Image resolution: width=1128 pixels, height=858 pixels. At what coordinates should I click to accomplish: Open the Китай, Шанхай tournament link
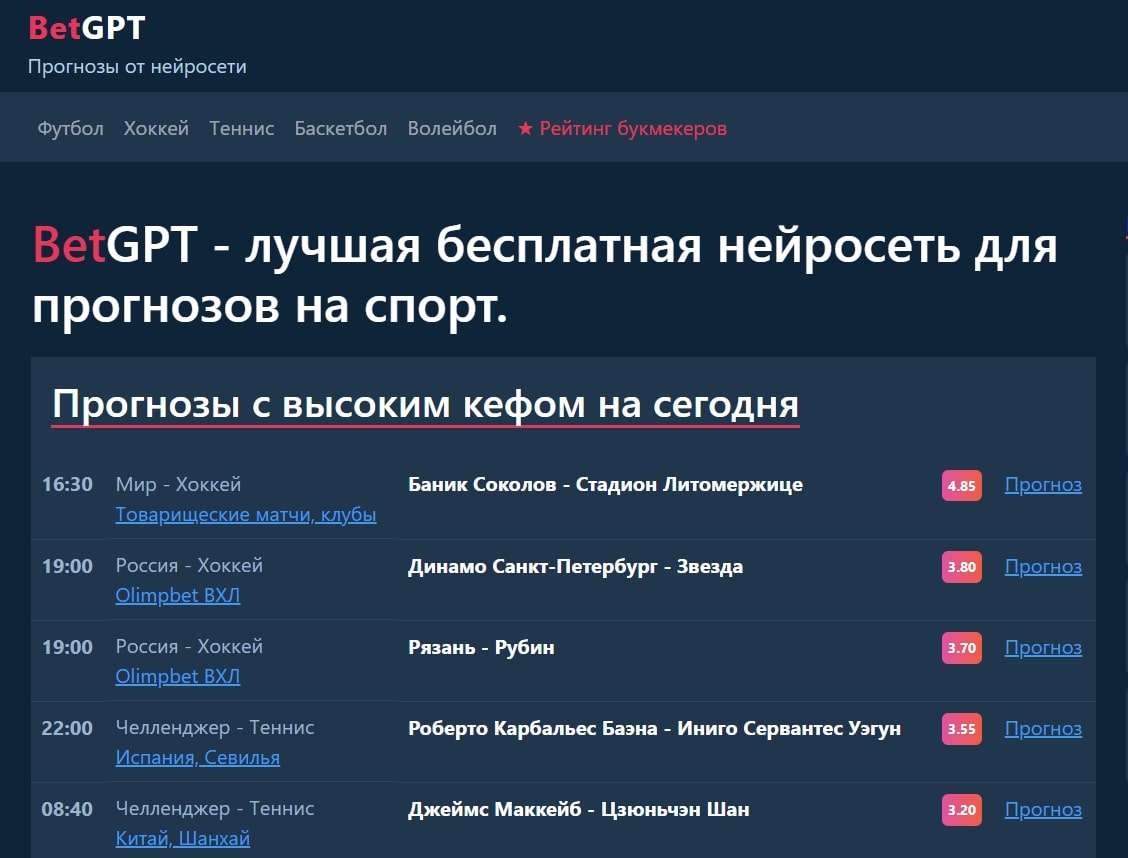click(x=182, y=838)
